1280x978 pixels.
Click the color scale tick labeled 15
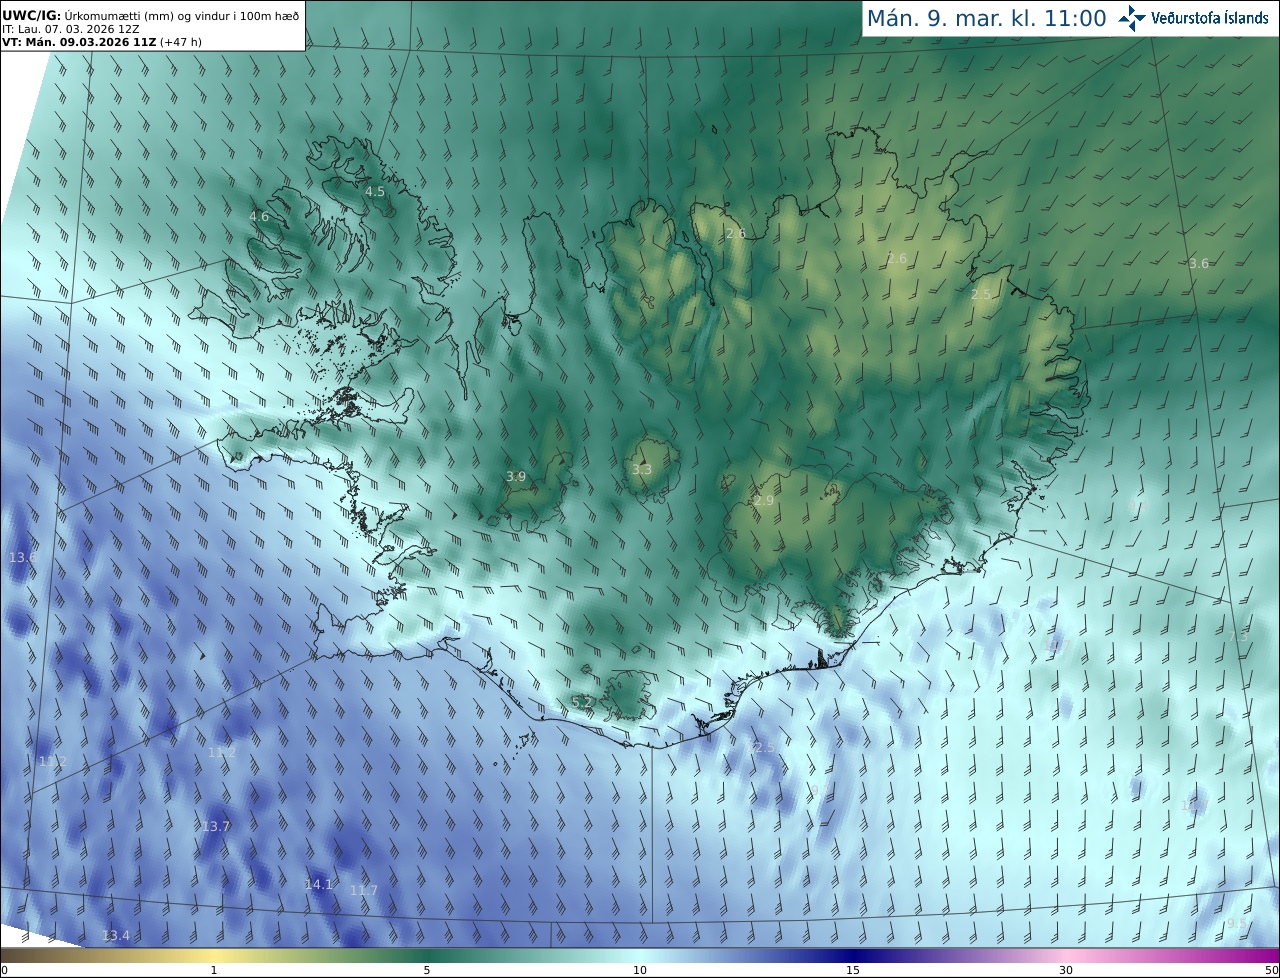(x=853, y=970)
